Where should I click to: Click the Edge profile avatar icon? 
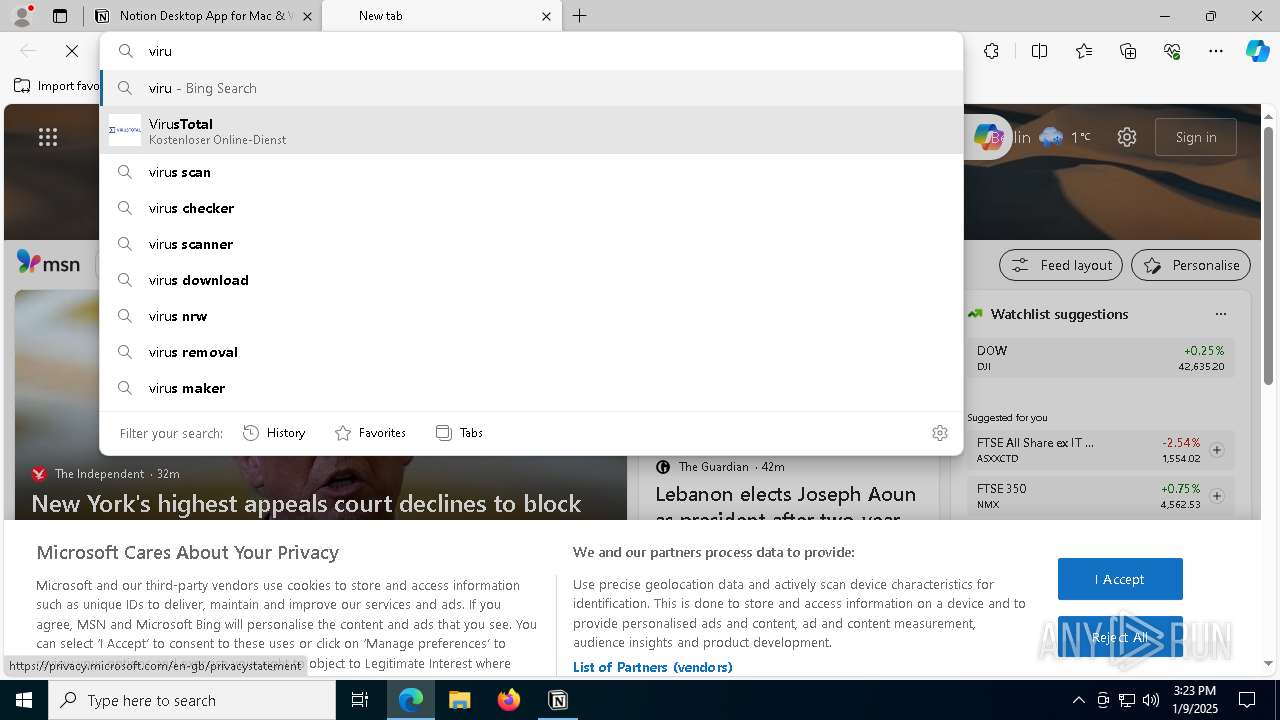[22, 15]
